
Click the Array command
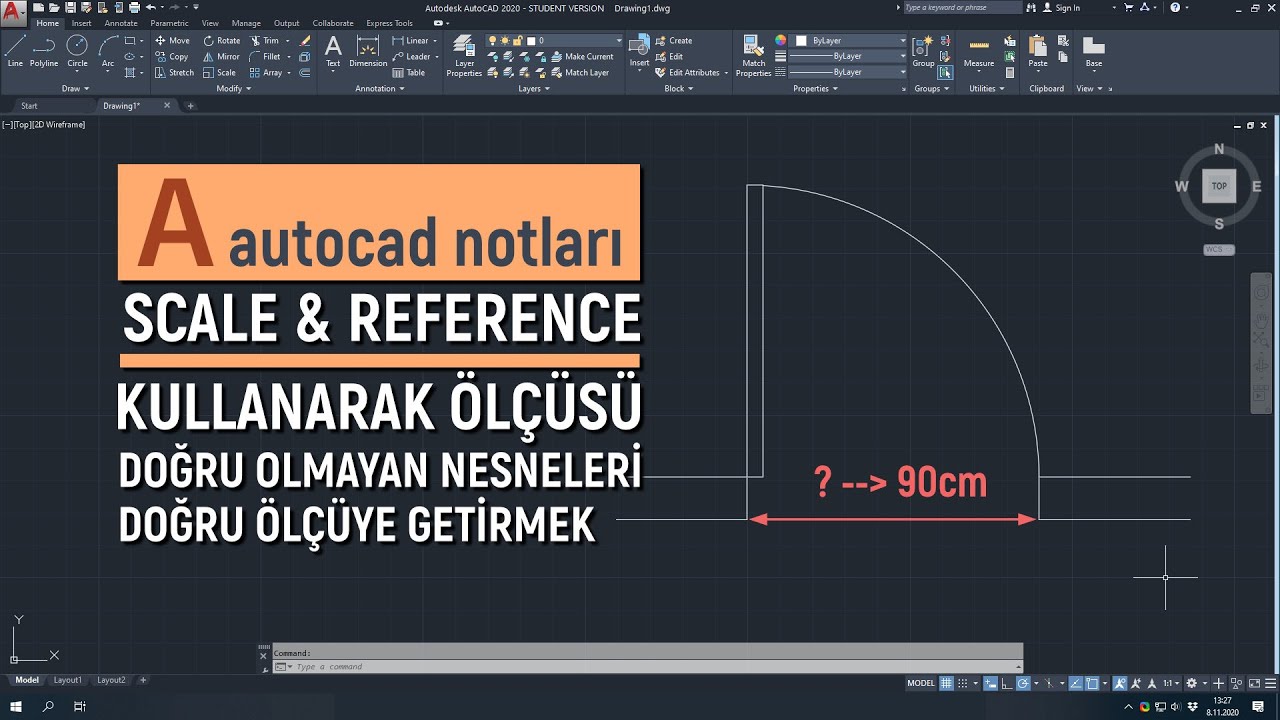[266, 73]
